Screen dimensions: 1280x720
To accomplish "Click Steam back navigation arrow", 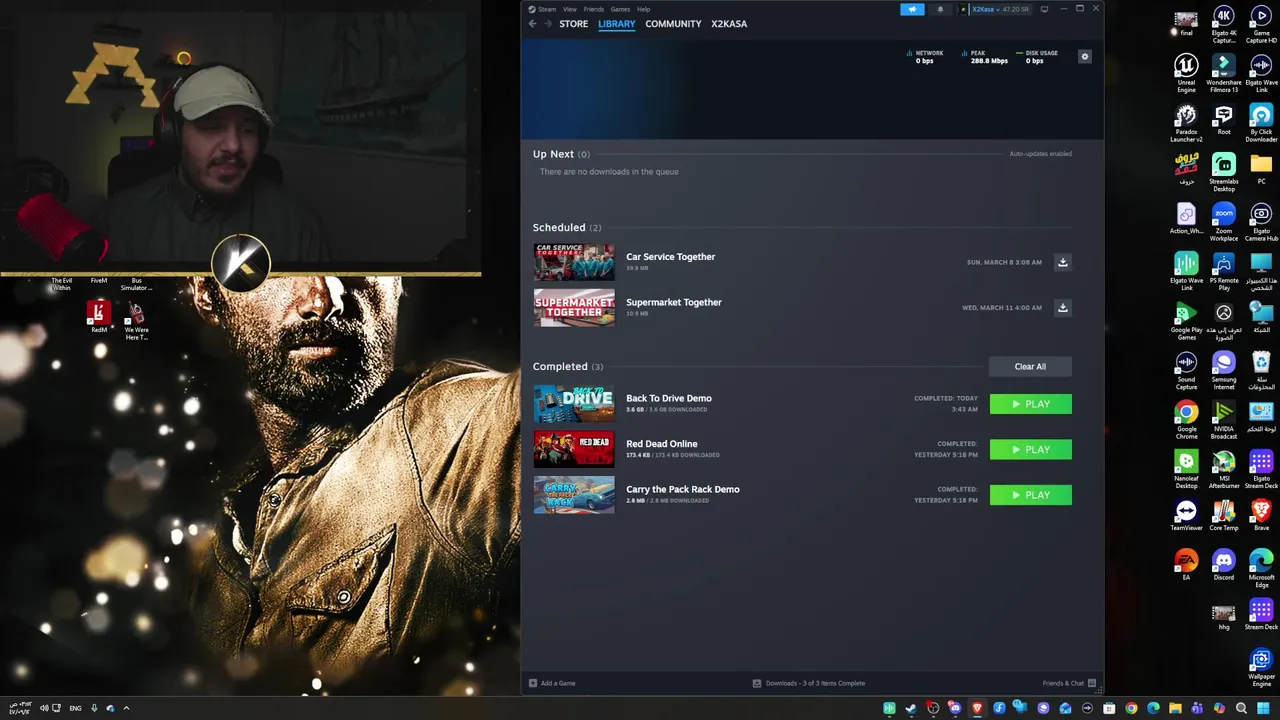I will coord(533,24).
